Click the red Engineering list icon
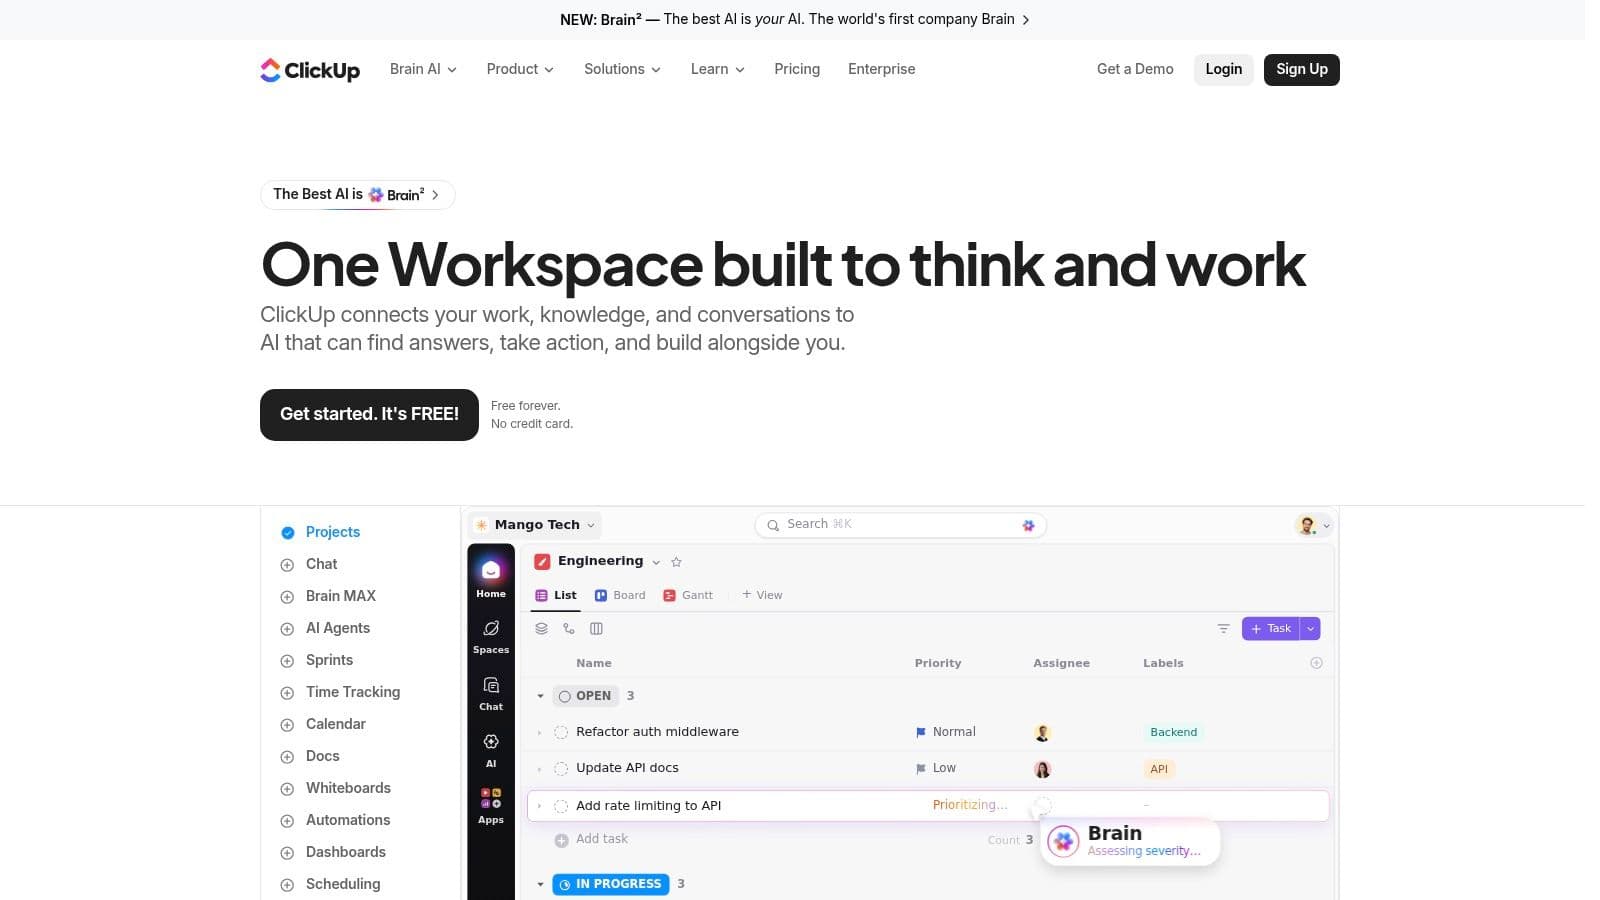Screen dimensions: 1600x900 (542, 562)
